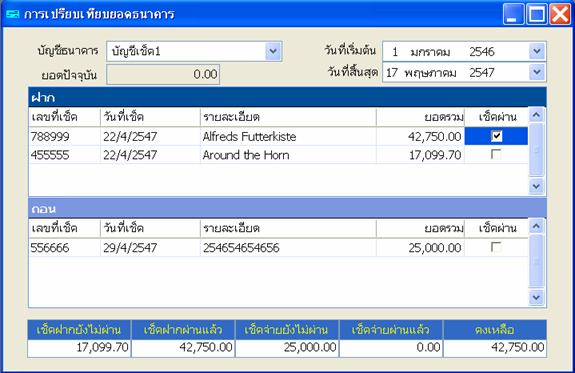The image size is (575, 373).
Task: Click the current balance field showing 0.00
Action: tap(163, 74)
